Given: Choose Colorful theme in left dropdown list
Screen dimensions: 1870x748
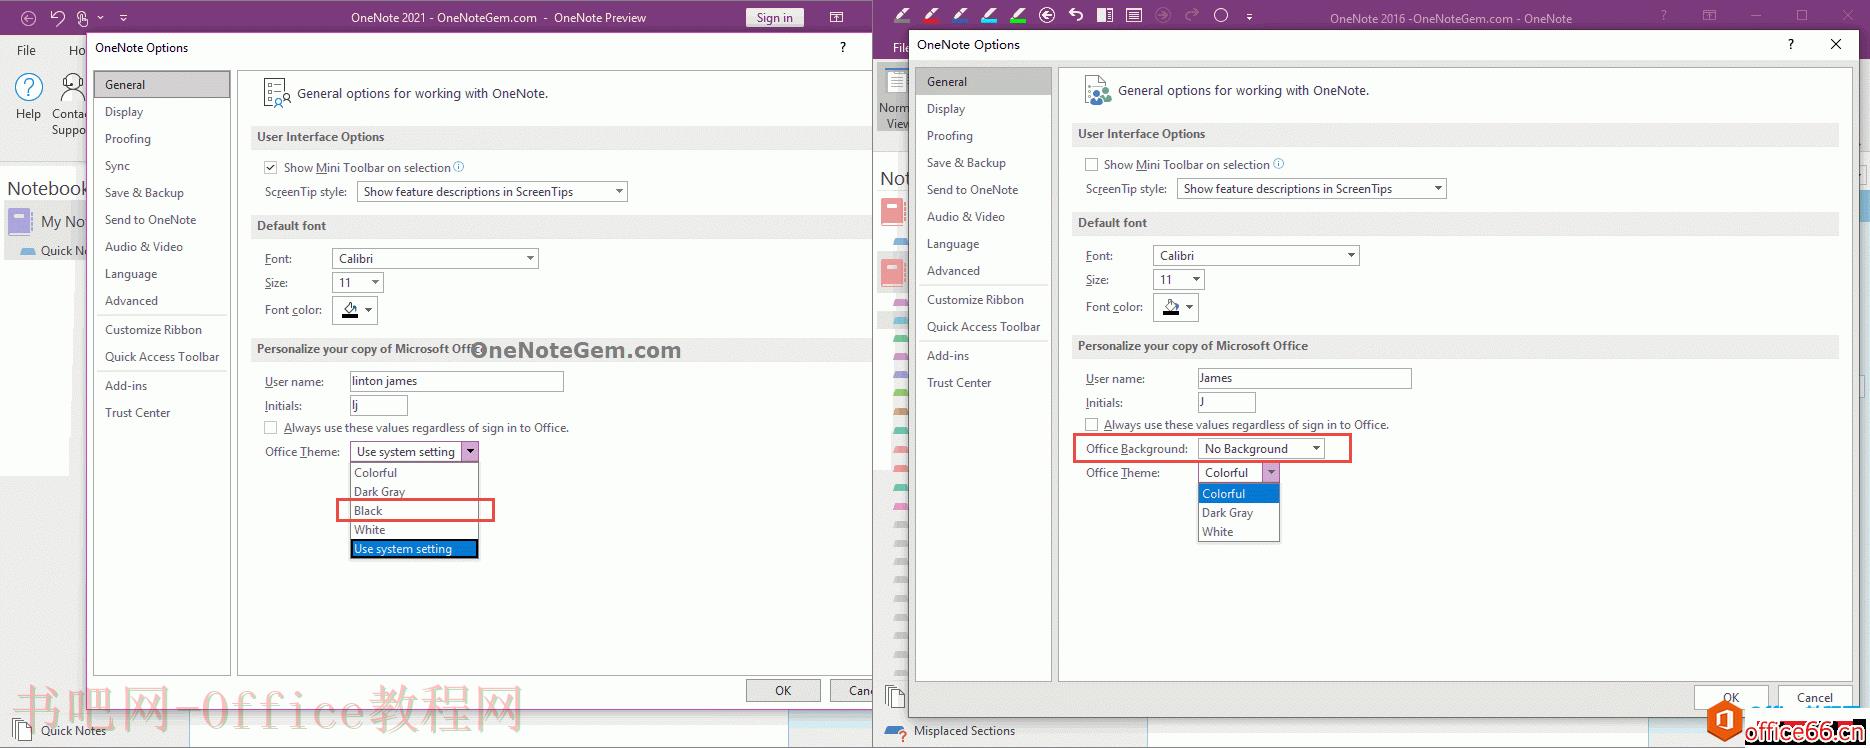Looking at the screenshot, I should [x=414, y=472].
